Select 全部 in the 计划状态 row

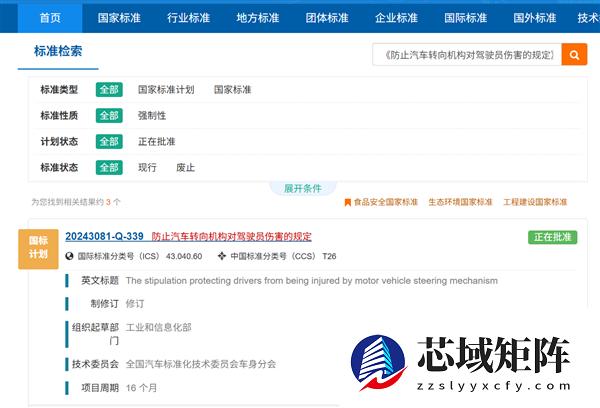109,142
